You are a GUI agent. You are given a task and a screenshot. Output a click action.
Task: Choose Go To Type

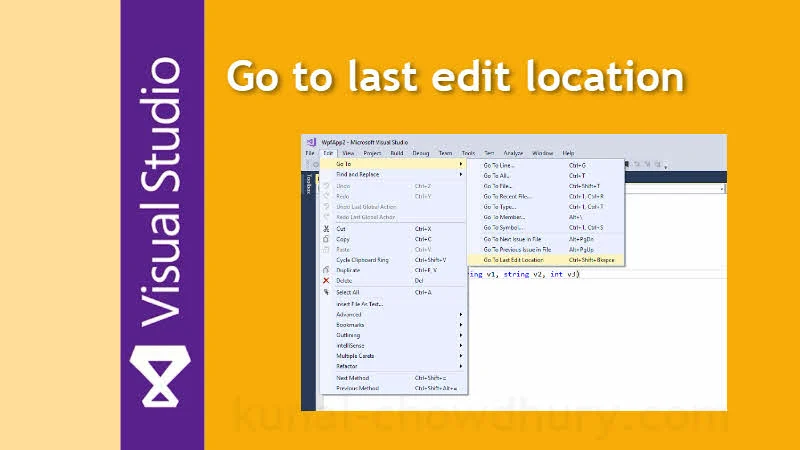click(x=545, y=207)
